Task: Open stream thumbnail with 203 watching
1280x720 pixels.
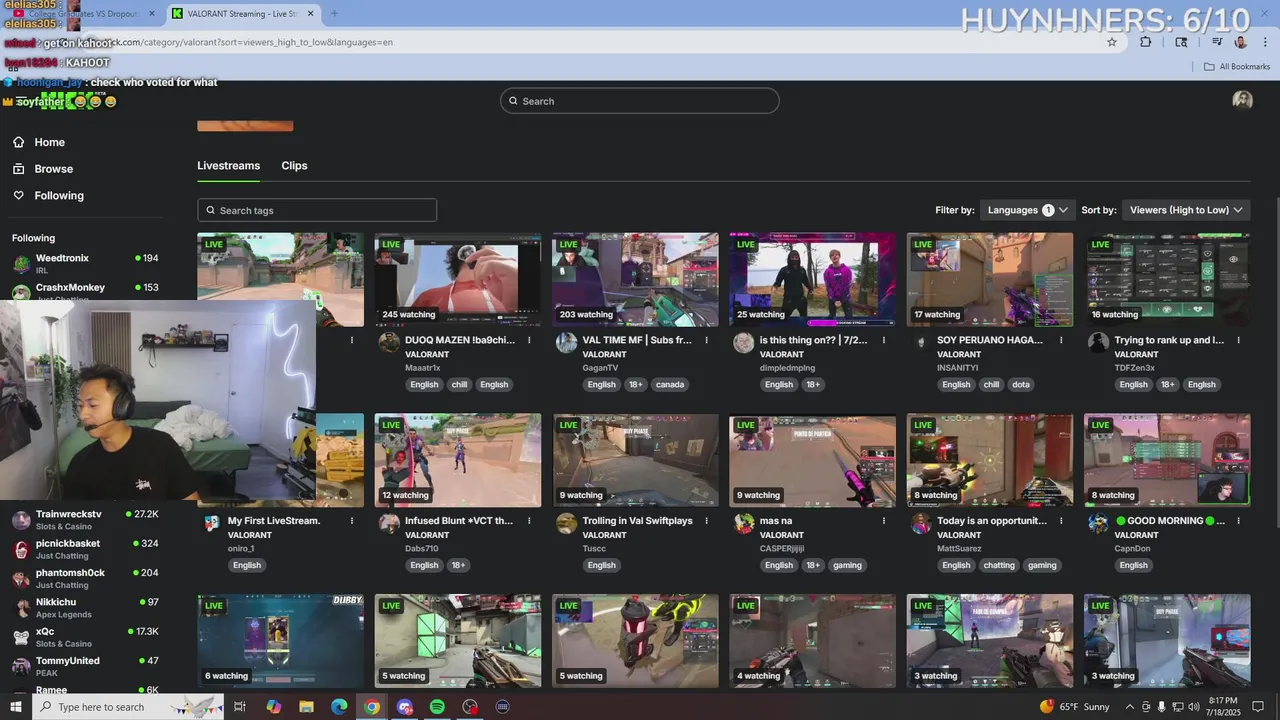Action: tap(635, 279)
